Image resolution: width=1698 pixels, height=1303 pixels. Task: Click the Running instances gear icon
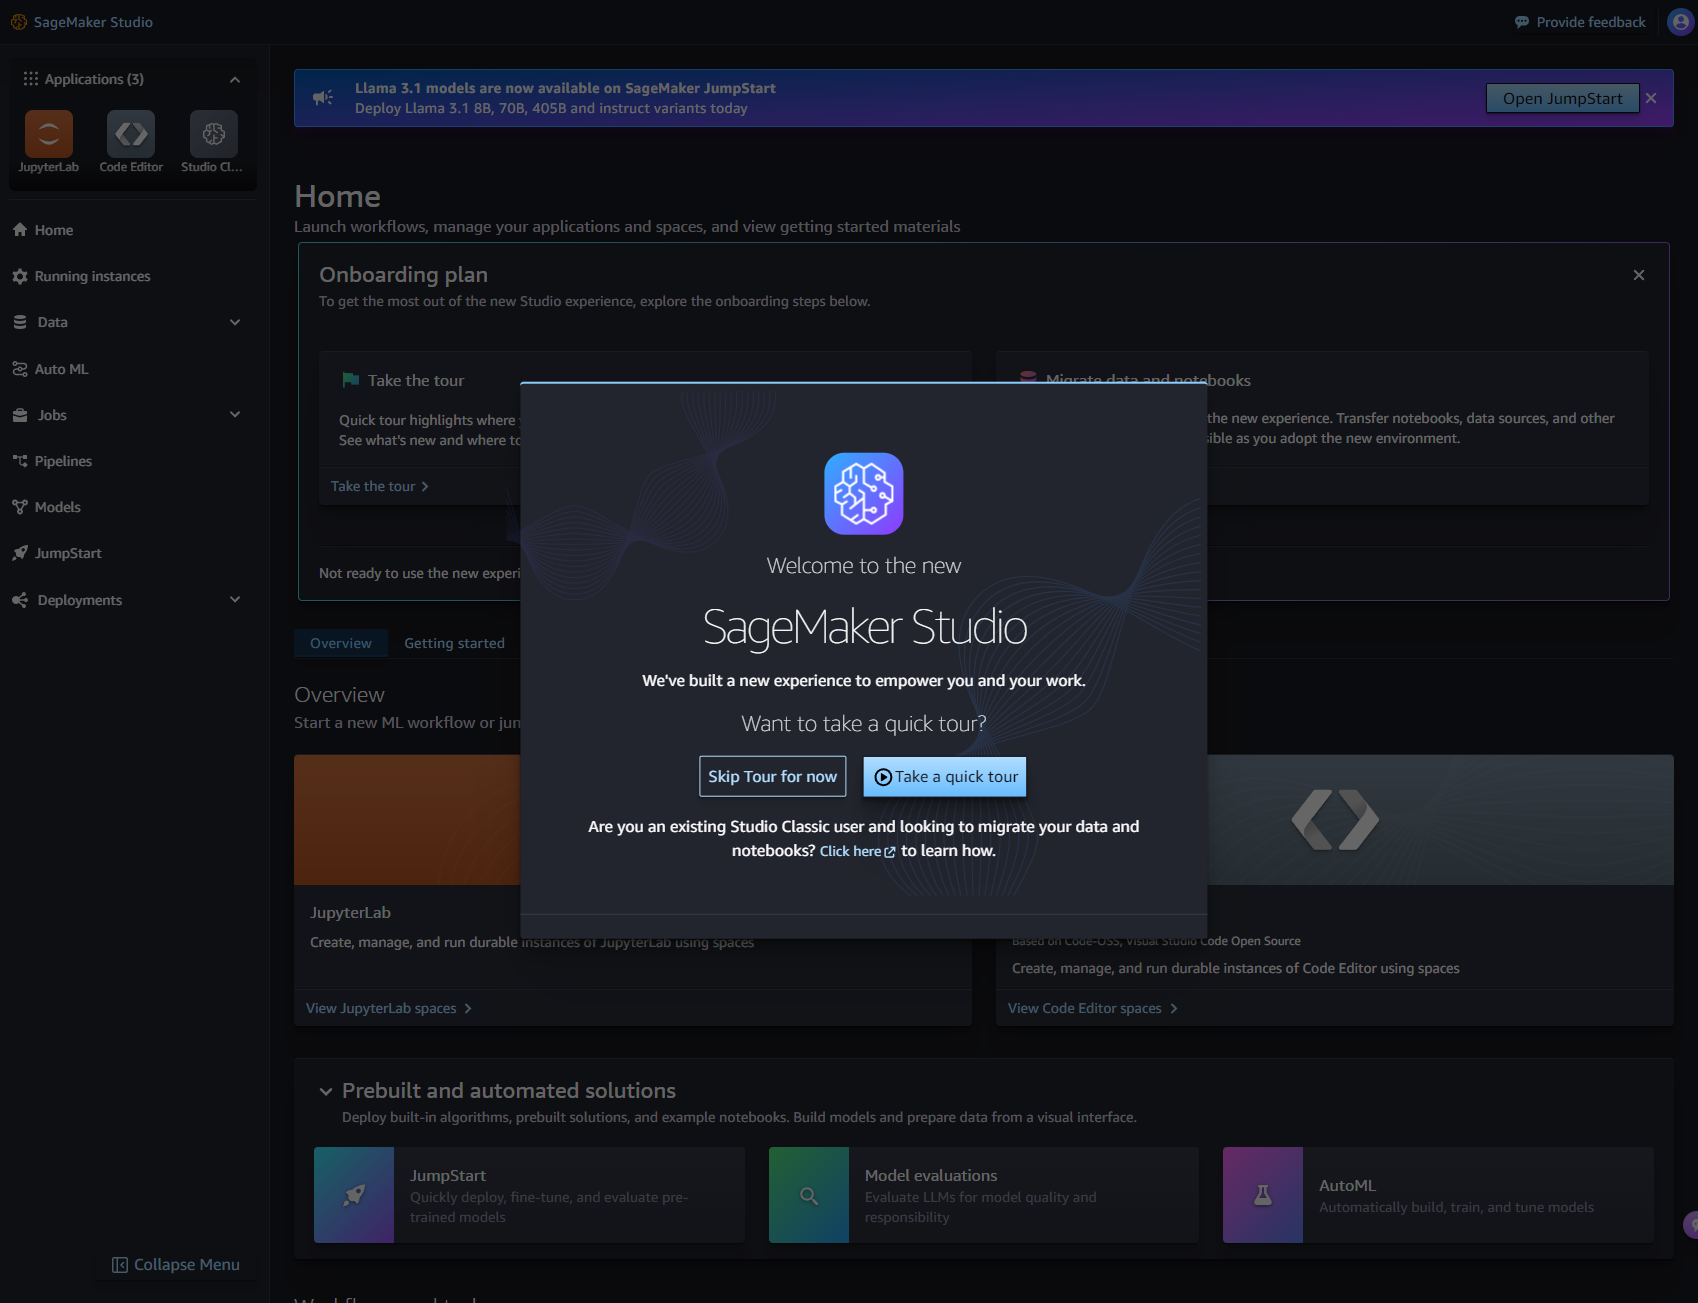[x=20, y=276]
